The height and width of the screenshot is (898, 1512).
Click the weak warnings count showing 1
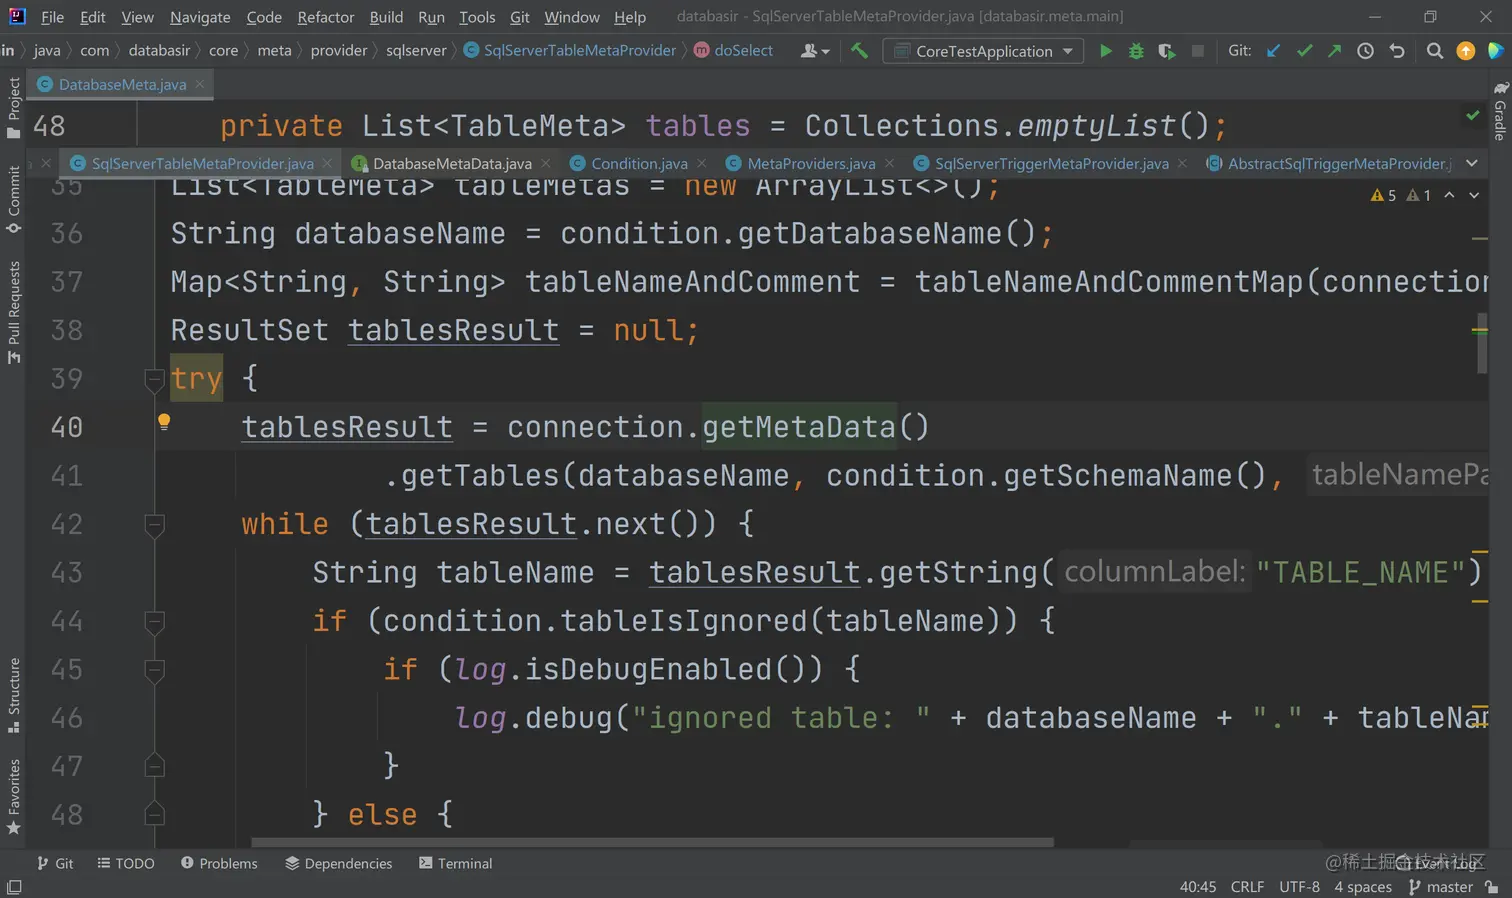point(1419,195)
